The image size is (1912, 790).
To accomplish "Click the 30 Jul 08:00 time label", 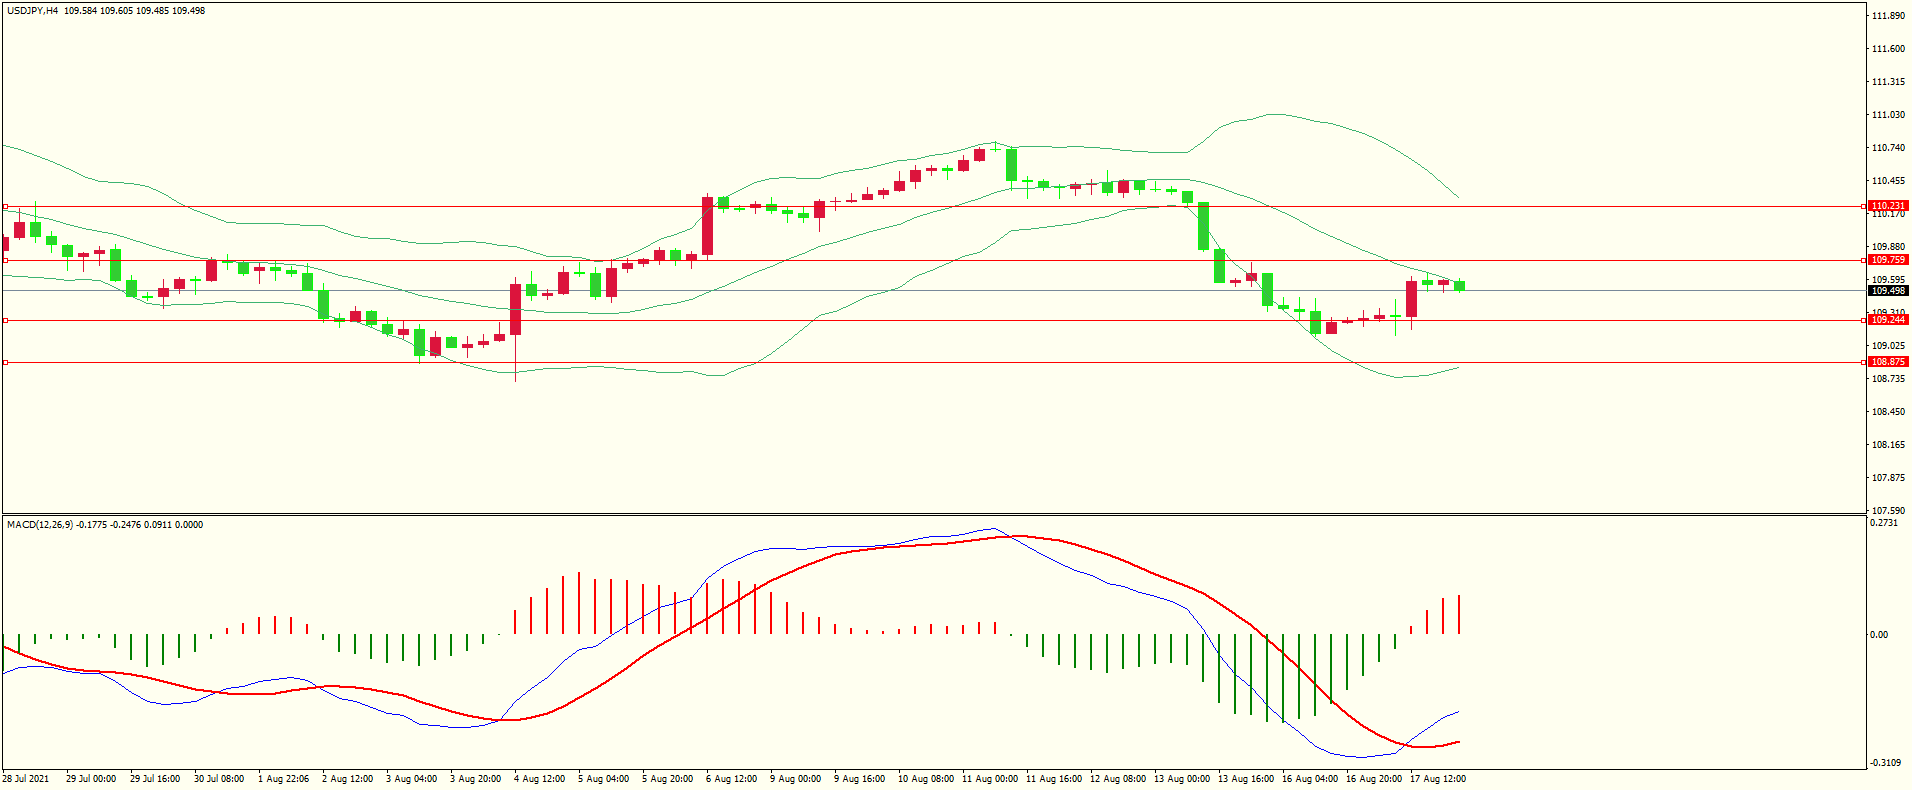I will click(x=219, y=779).
